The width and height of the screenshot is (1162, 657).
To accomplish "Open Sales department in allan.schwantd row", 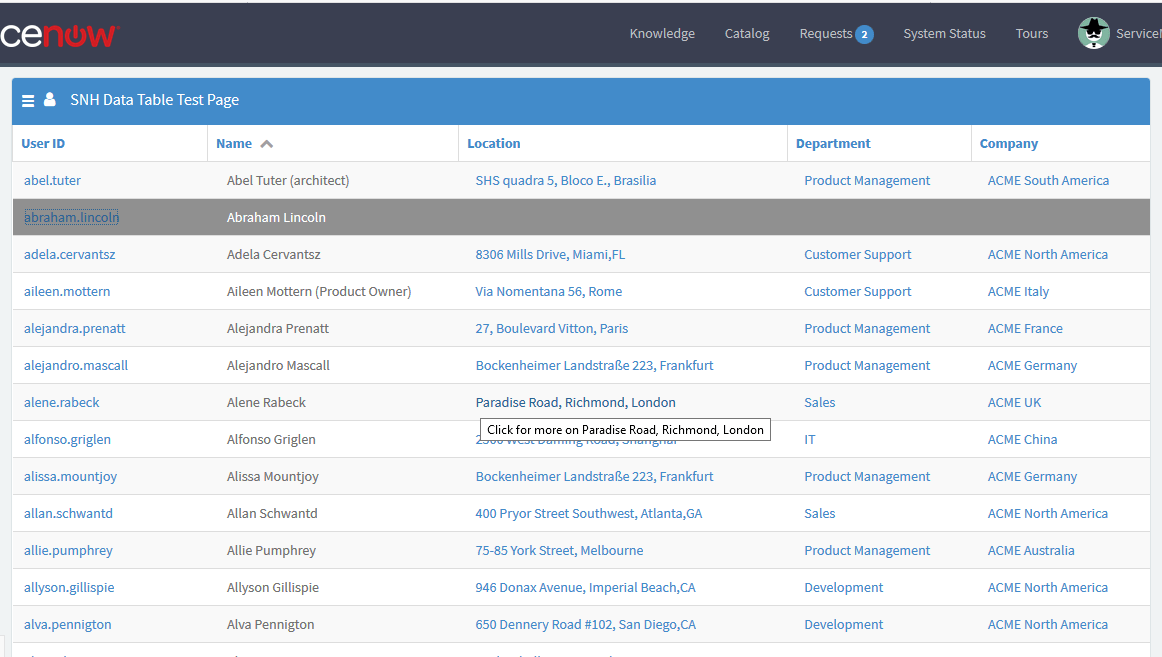I will tap(820, 514).
